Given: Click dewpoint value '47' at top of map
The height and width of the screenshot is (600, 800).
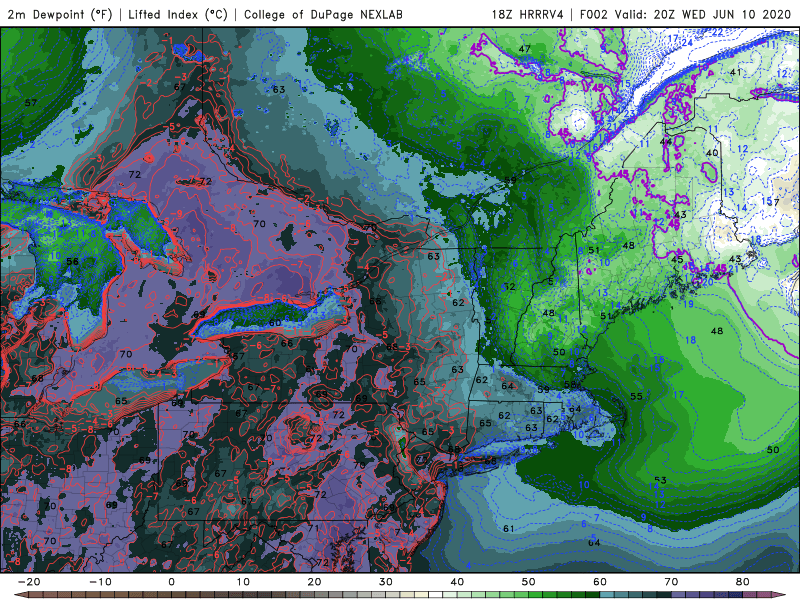Looking at the screenshot, I should [524, 49].
